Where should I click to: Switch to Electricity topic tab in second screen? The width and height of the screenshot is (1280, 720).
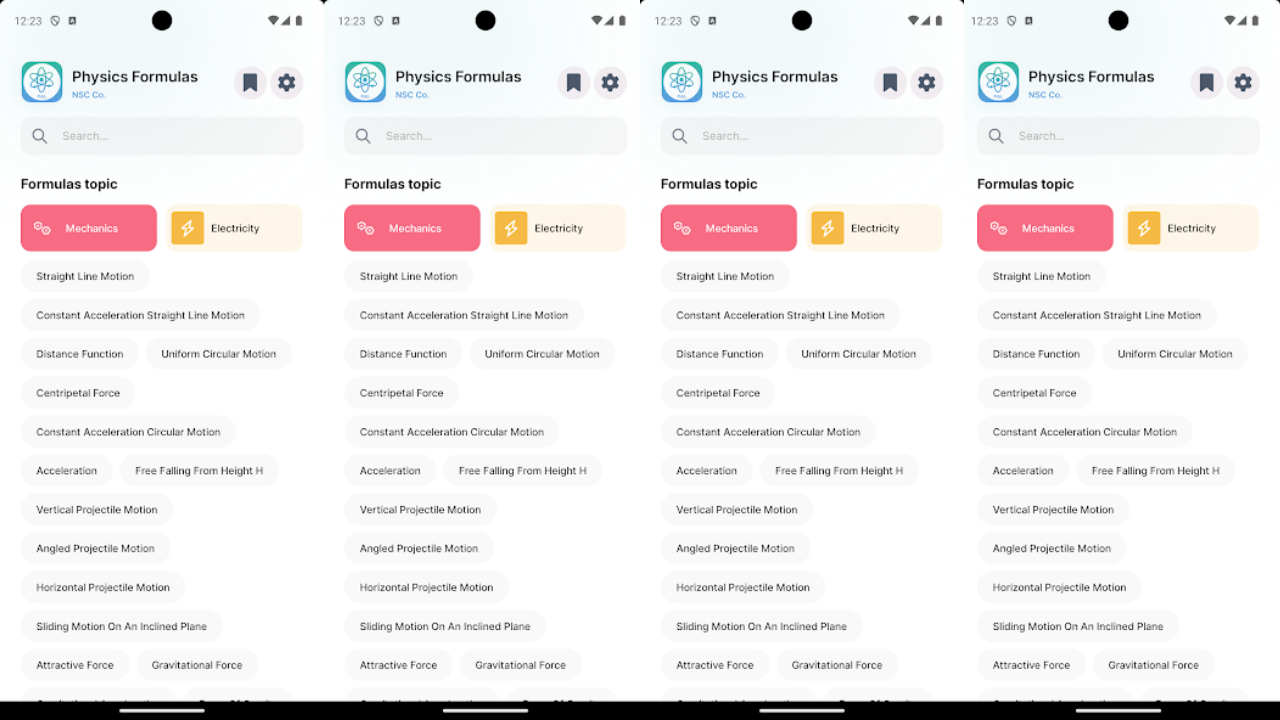(557, 228)
